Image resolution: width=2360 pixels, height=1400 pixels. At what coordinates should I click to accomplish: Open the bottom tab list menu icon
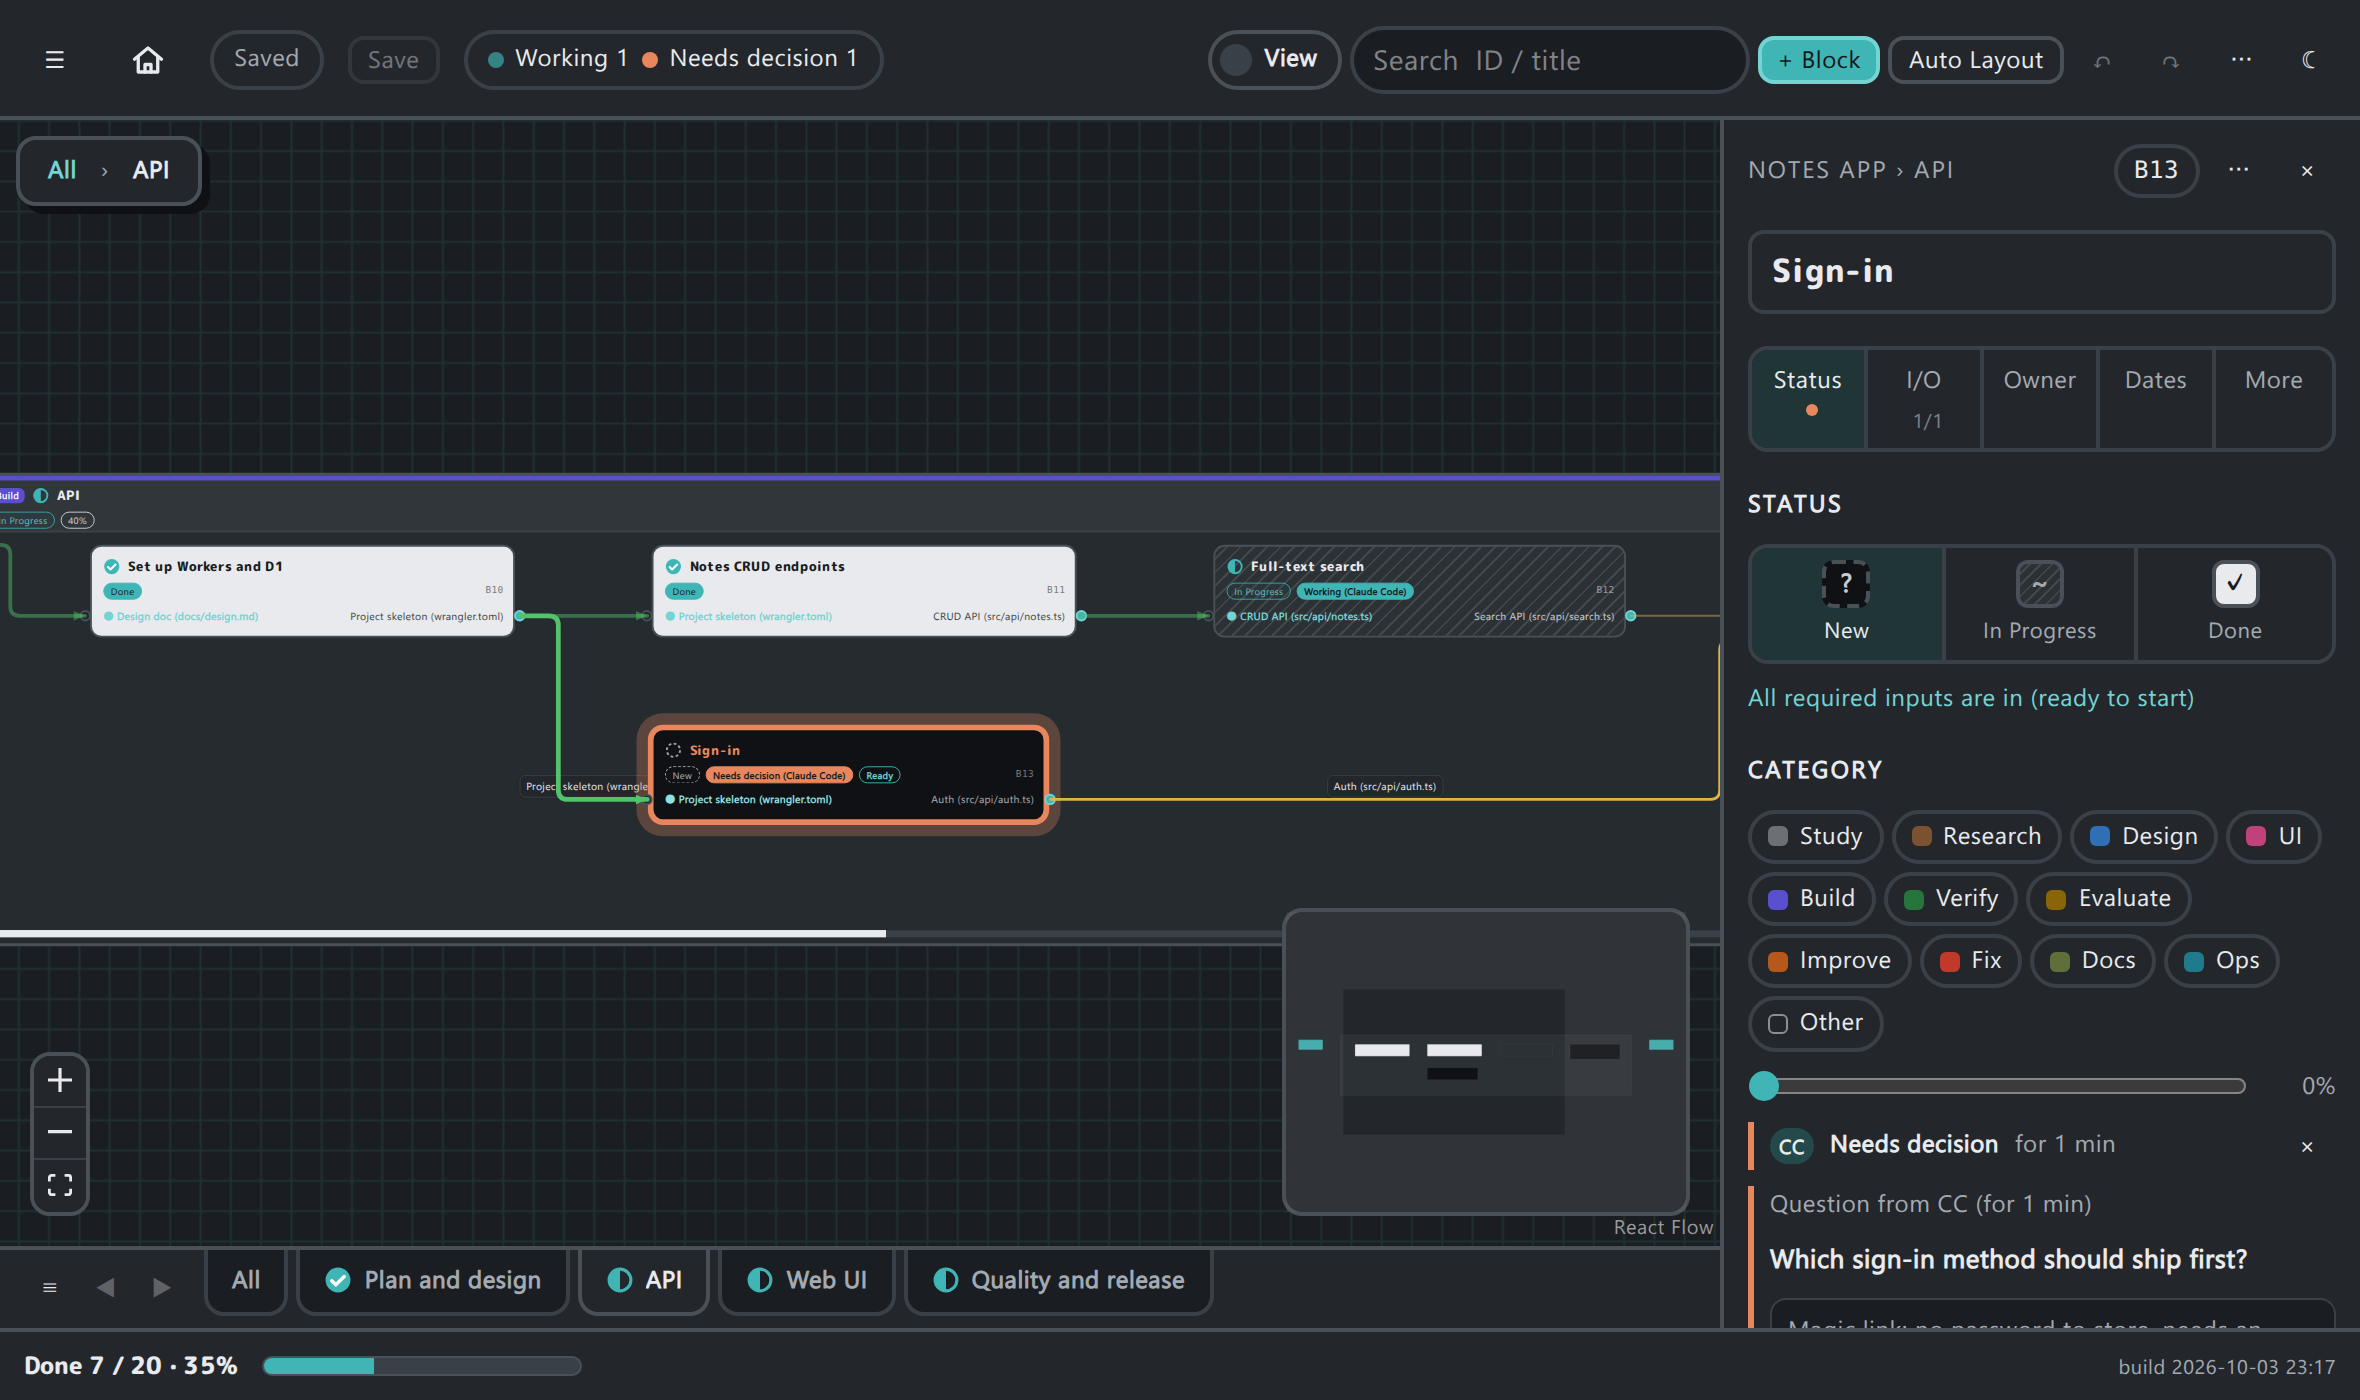(x=50, y=1287)
